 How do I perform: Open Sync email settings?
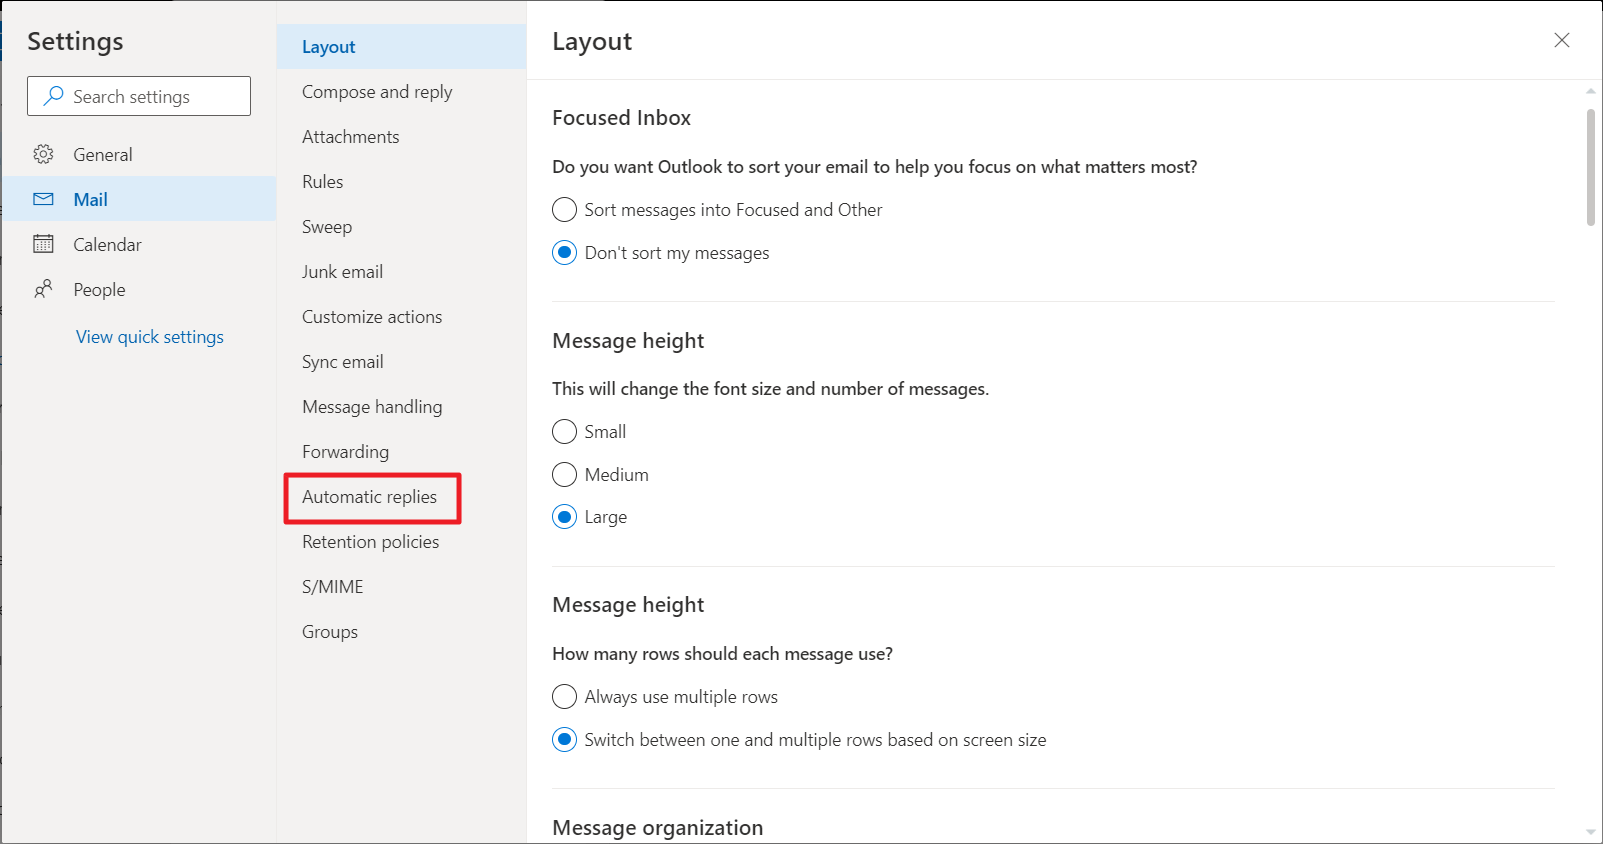click(x=401, y=362)
